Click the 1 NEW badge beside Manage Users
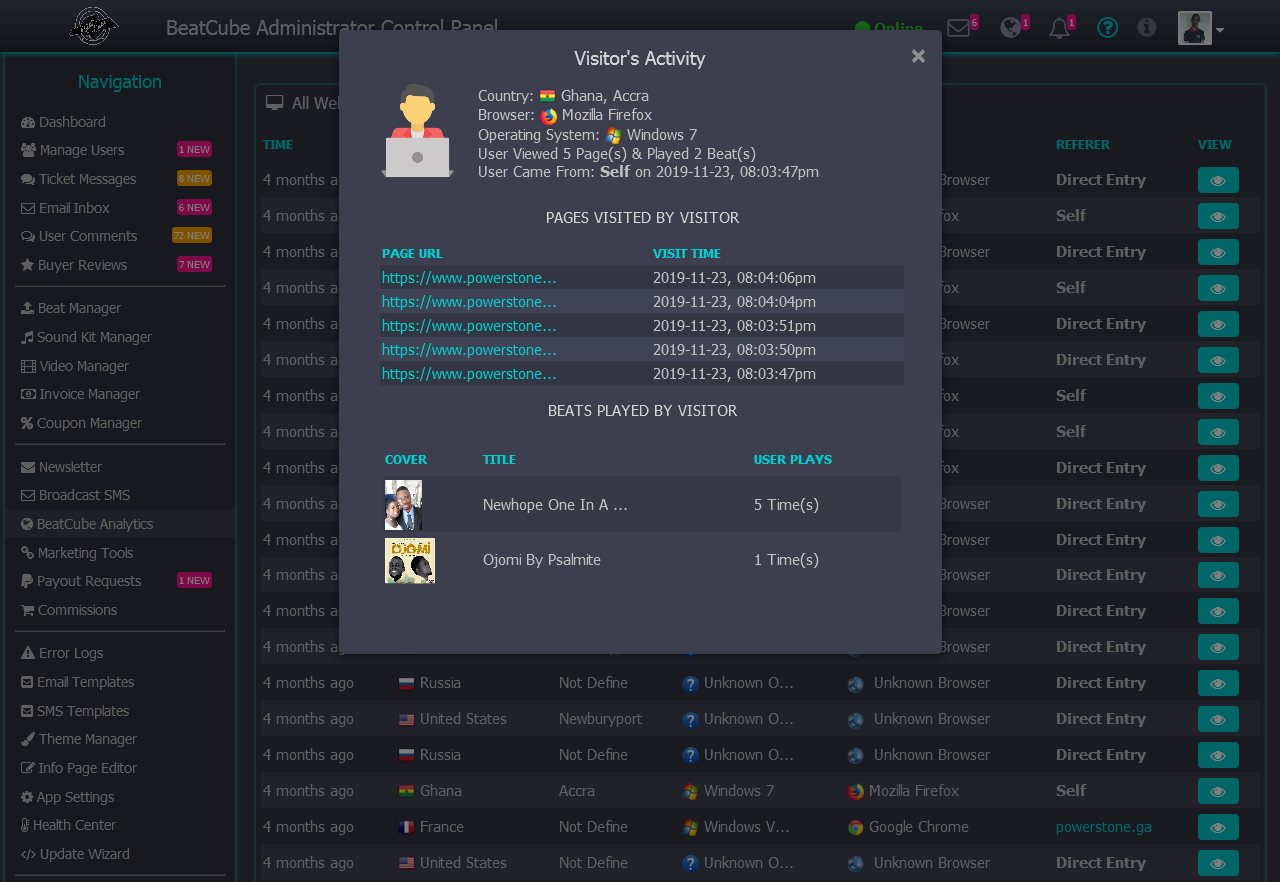Image resolution: width=1280 pixels, height=882 pixels. tap(194, 150)
